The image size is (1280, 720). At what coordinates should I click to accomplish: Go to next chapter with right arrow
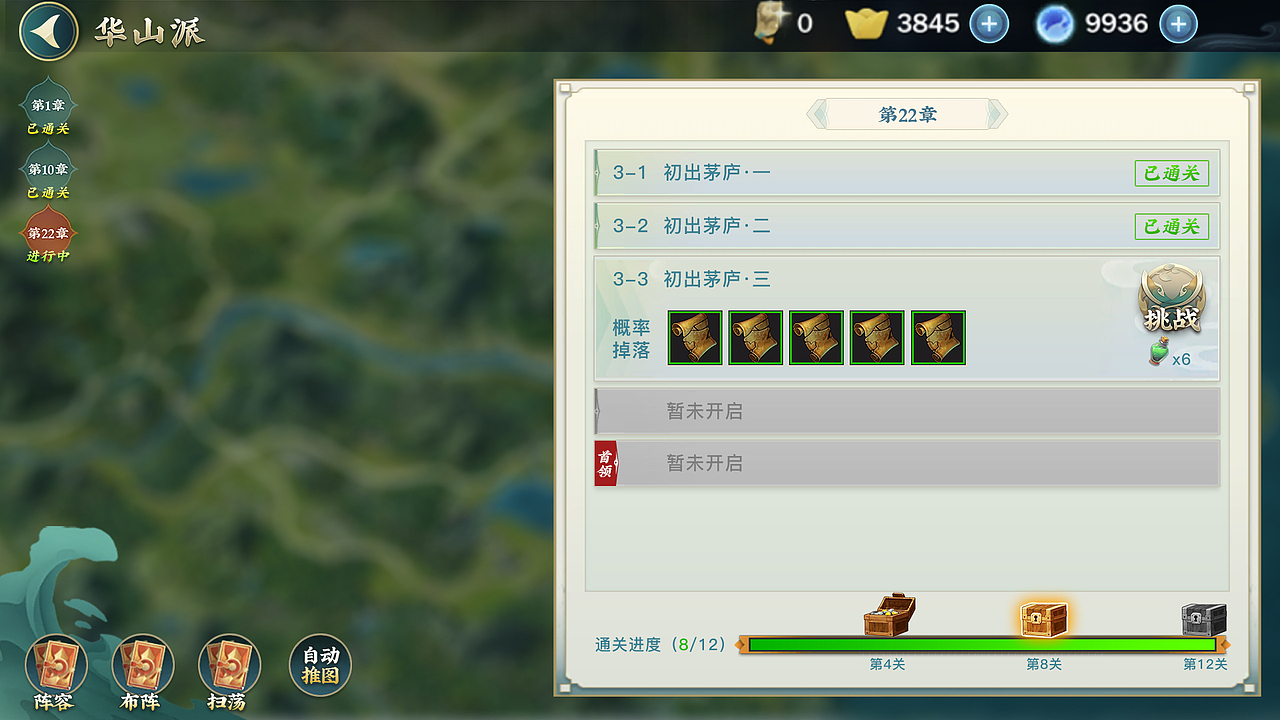click(996, 114)
